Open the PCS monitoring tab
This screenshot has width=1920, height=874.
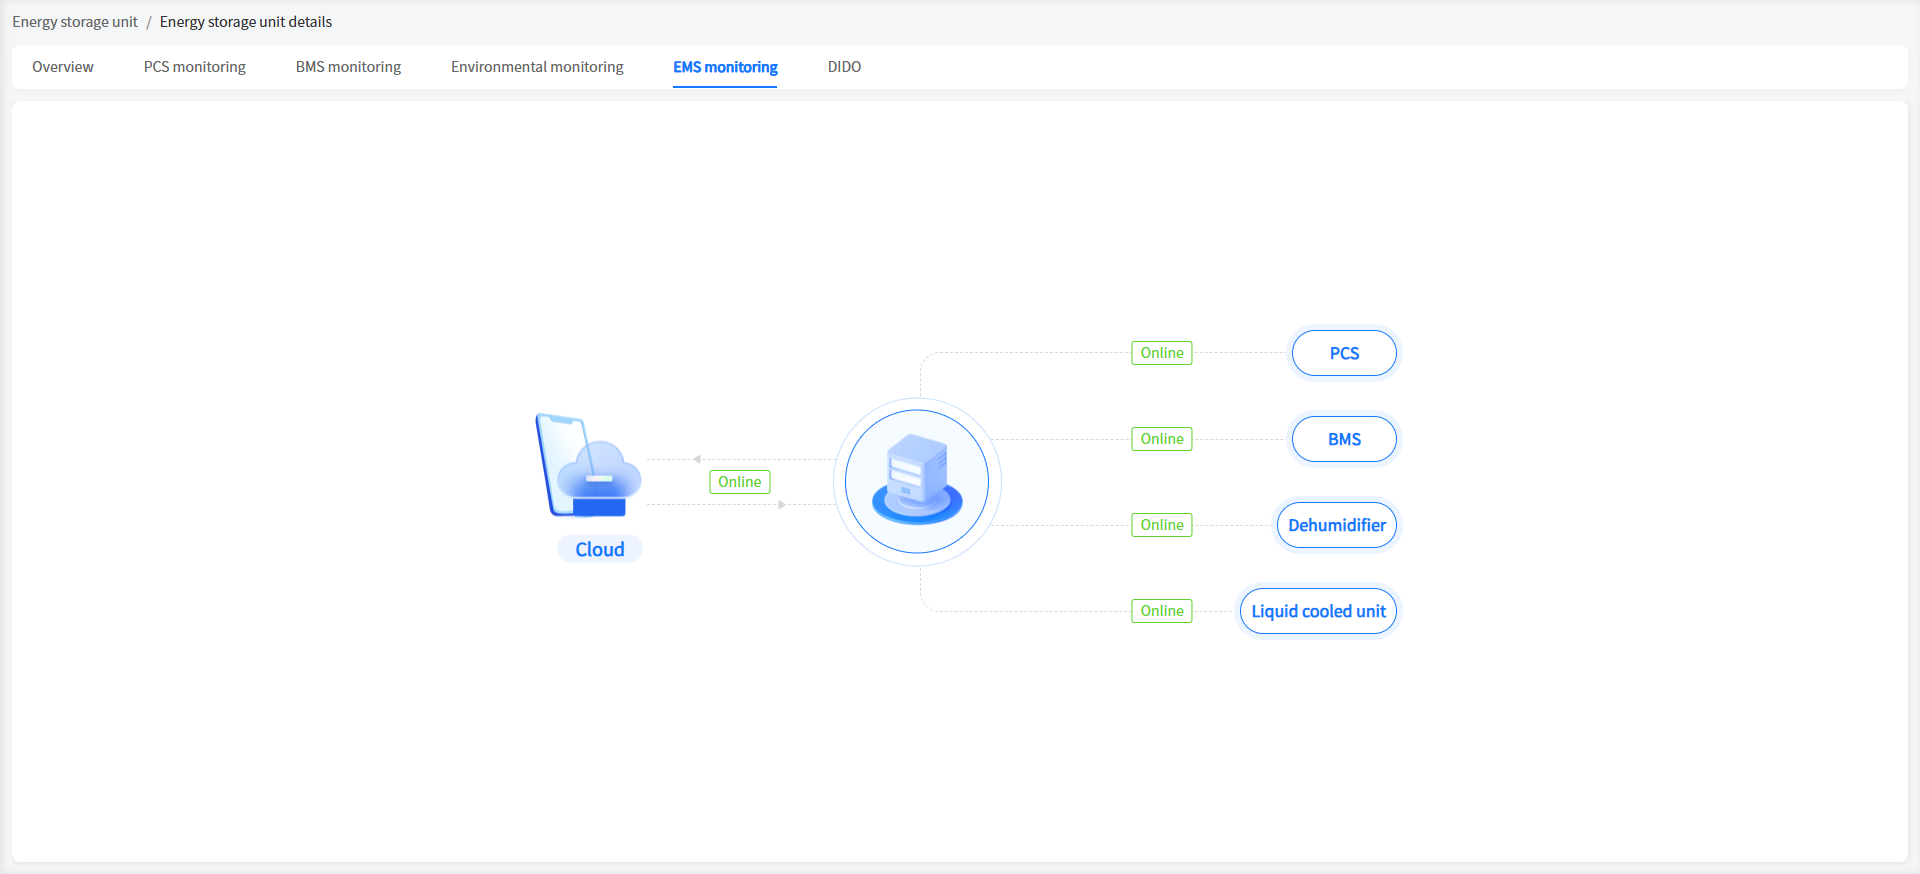195,67
